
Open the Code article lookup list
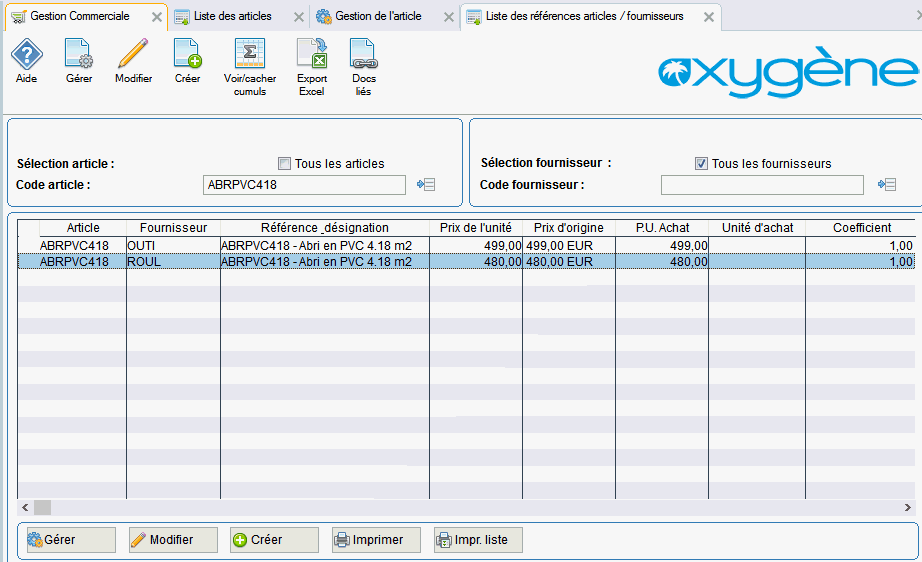pyautogui.click(x=426, y=185)
